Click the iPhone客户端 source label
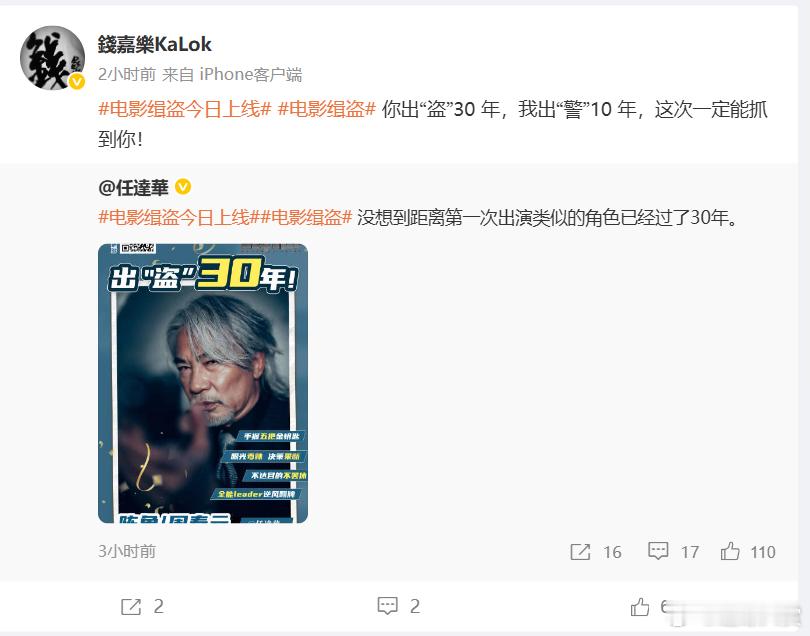The height and width of the screenshot is (636, 810). (x=251, y=74)
